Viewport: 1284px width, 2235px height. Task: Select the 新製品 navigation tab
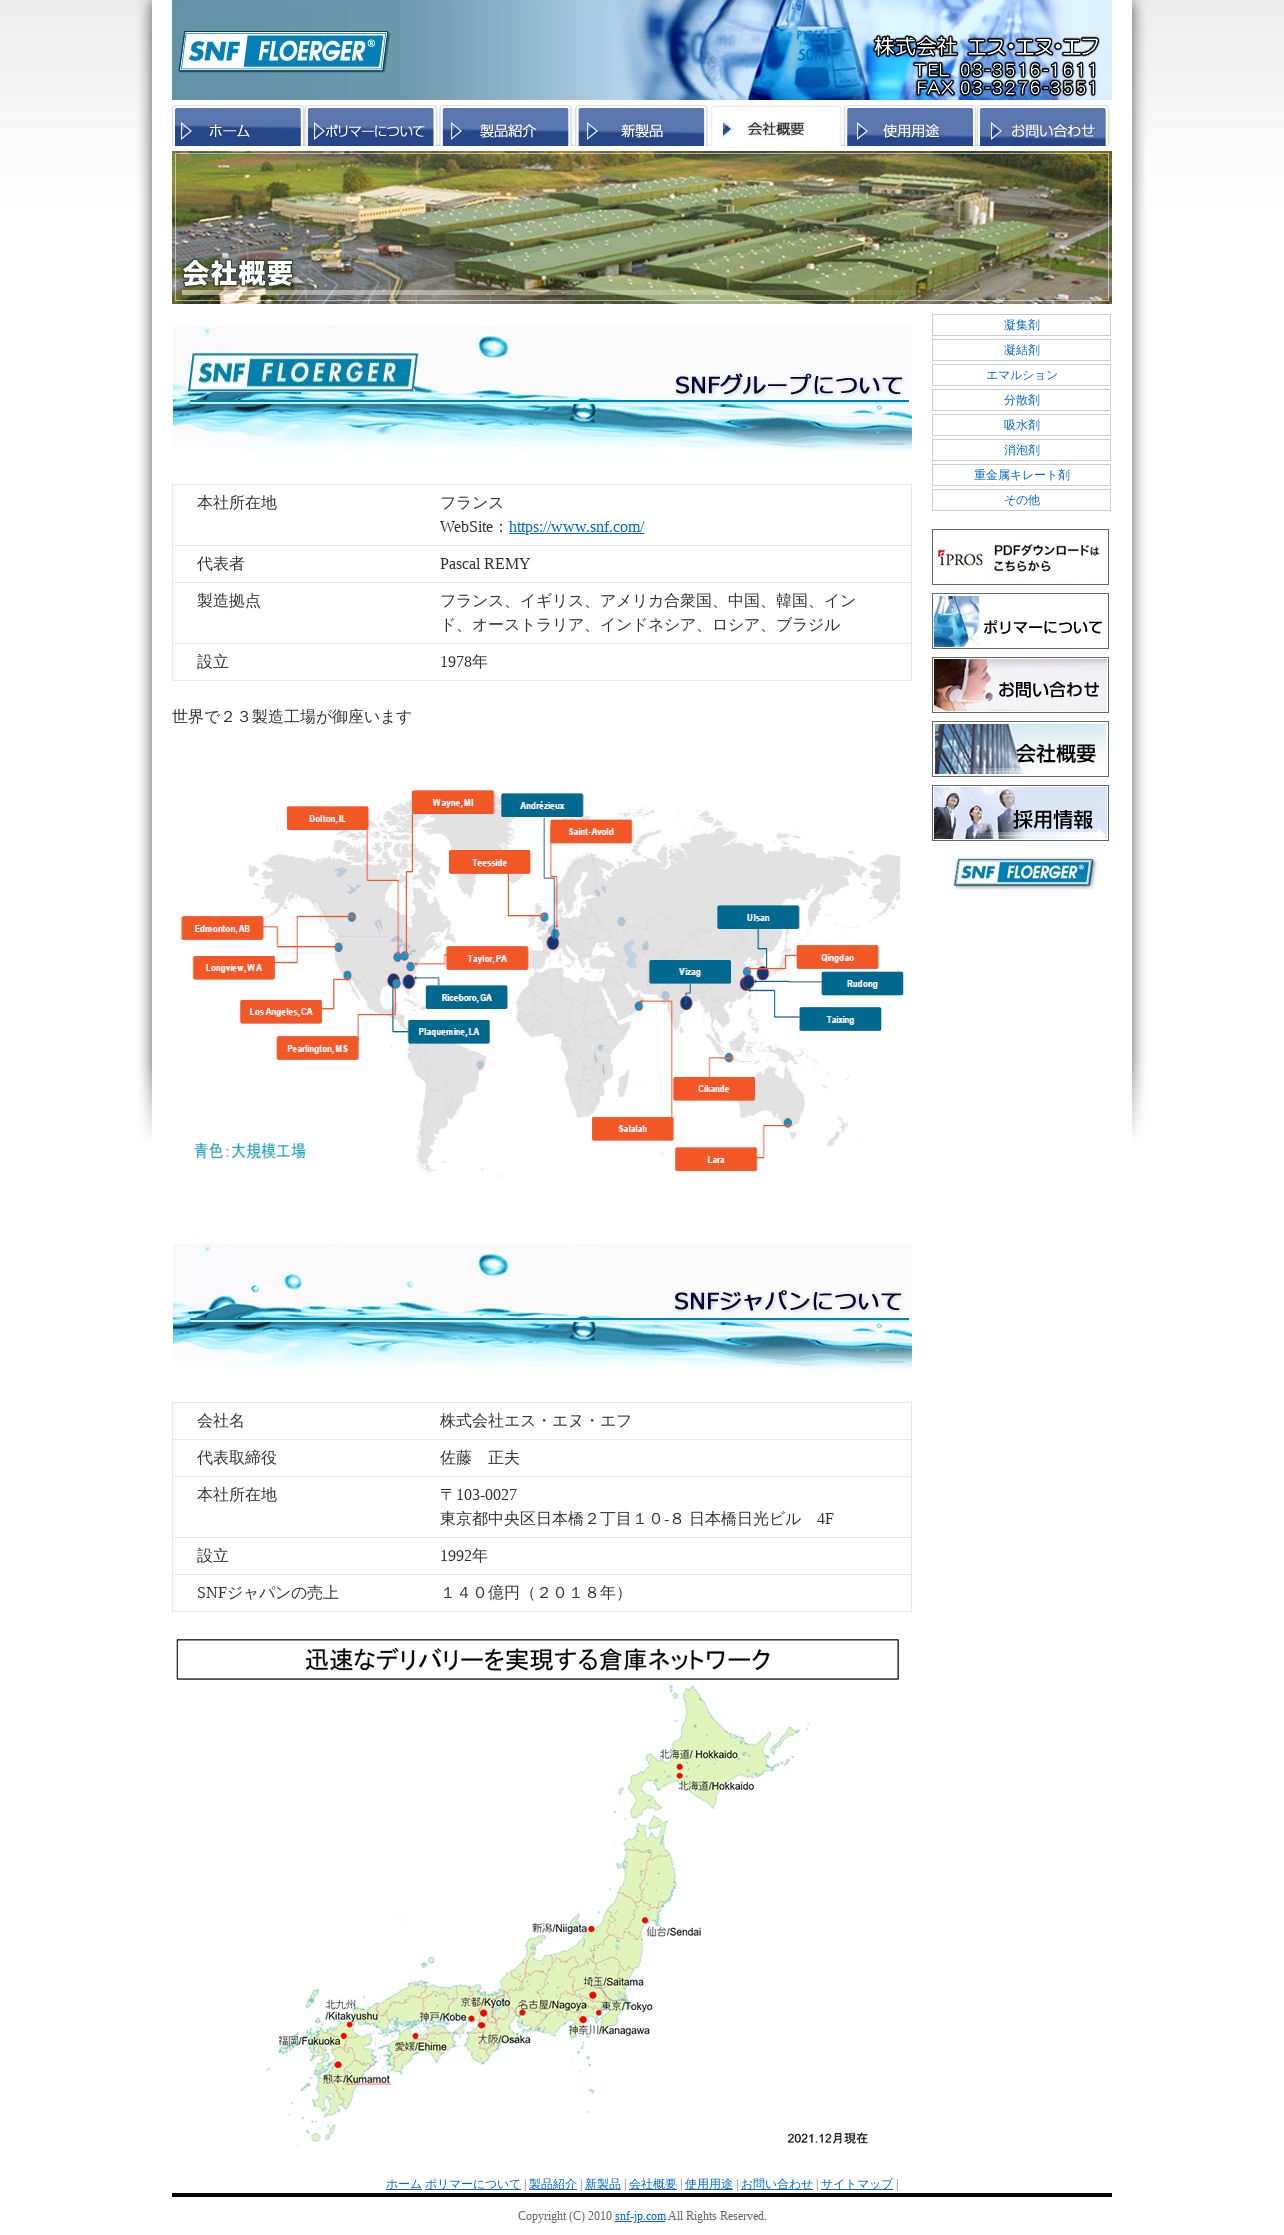point(640,128)
